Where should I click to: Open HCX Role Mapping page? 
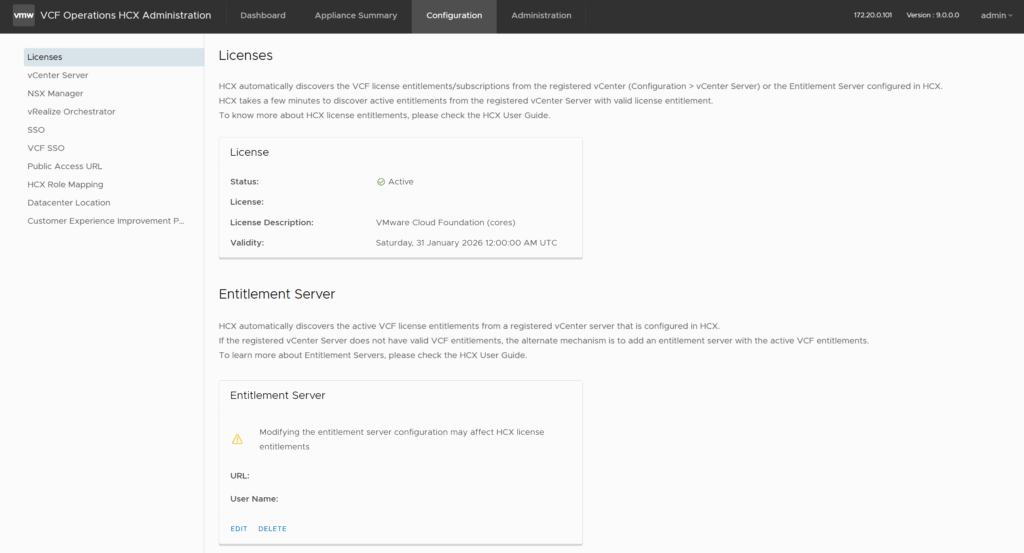(65, 184)
